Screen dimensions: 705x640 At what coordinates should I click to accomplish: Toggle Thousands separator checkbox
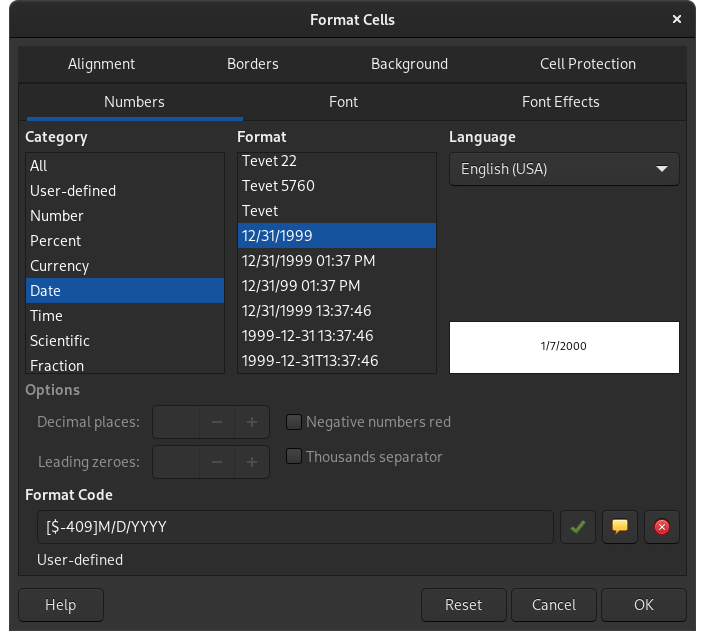coord(294,457)
